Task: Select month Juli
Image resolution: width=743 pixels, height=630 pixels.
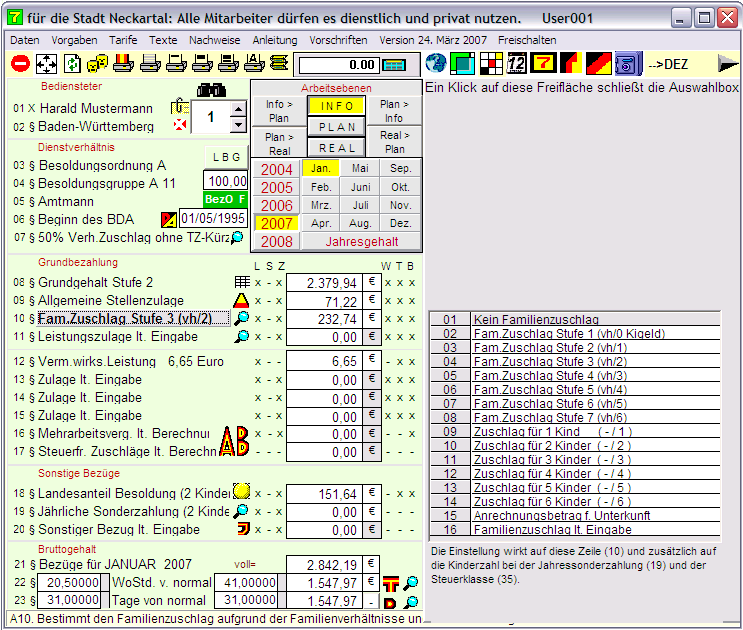Action: pos(361,205)
